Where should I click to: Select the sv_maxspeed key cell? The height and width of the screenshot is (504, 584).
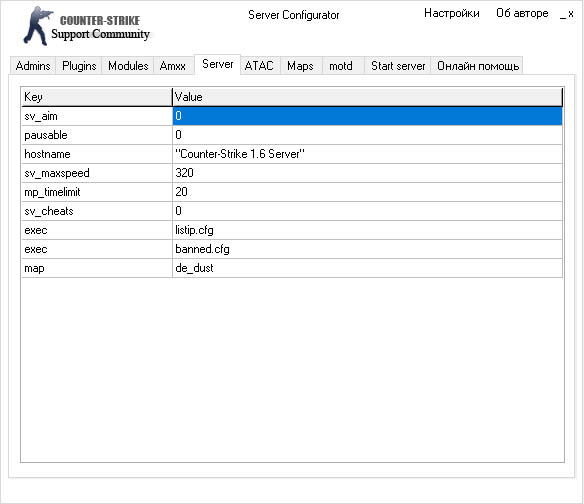tap(97, 173)
